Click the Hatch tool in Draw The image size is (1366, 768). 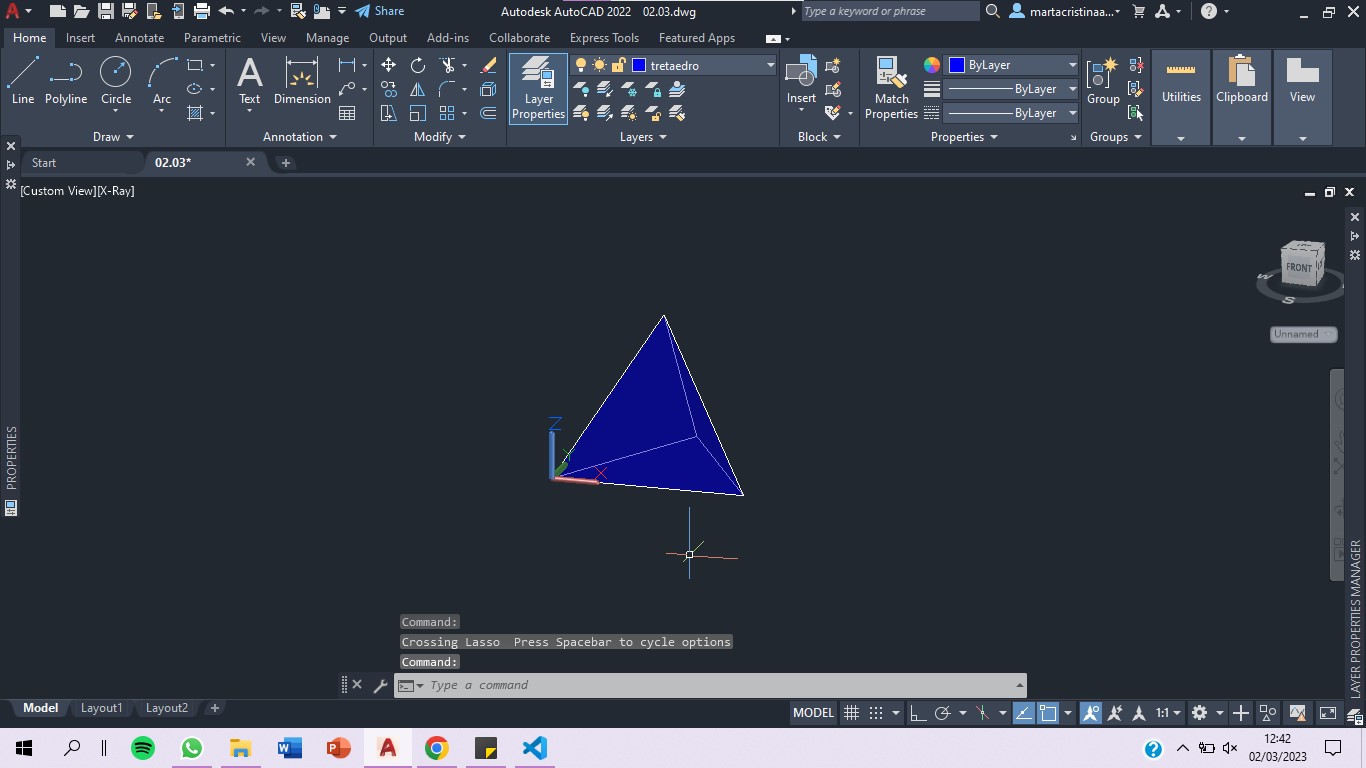coord(195,113)
